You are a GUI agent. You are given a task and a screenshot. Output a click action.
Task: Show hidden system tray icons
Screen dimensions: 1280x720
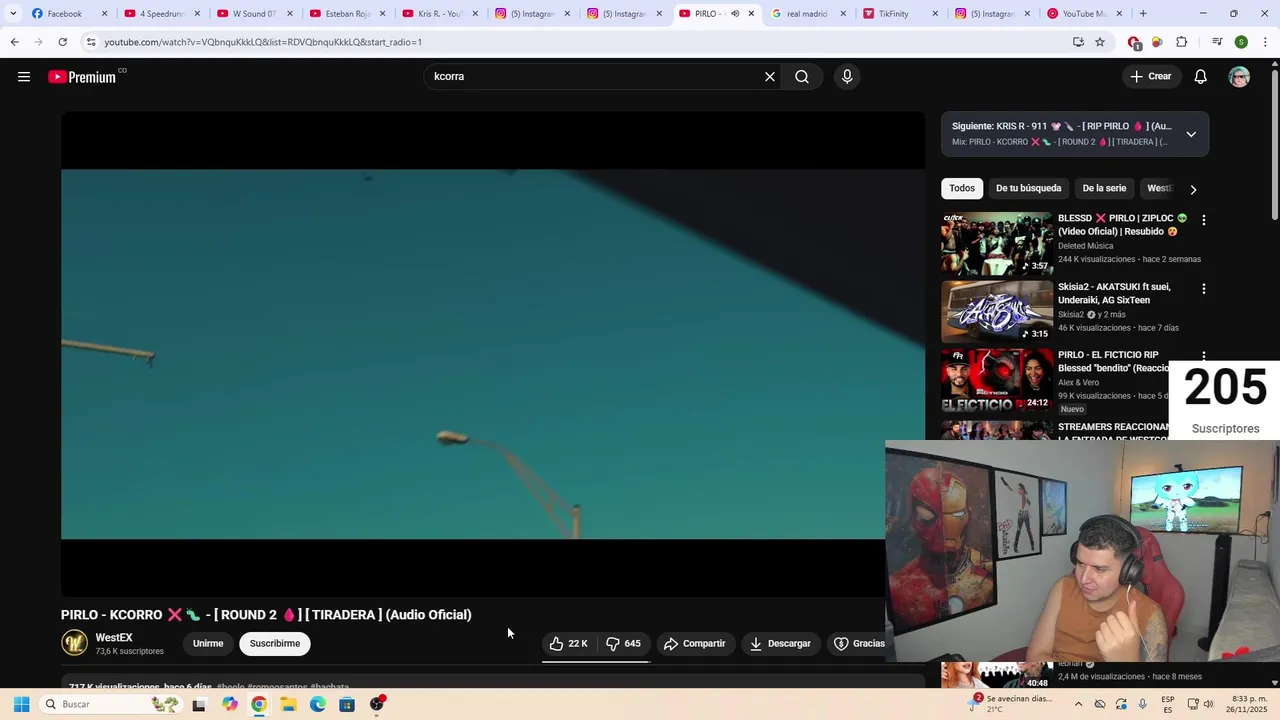[x=1078, y=704]
